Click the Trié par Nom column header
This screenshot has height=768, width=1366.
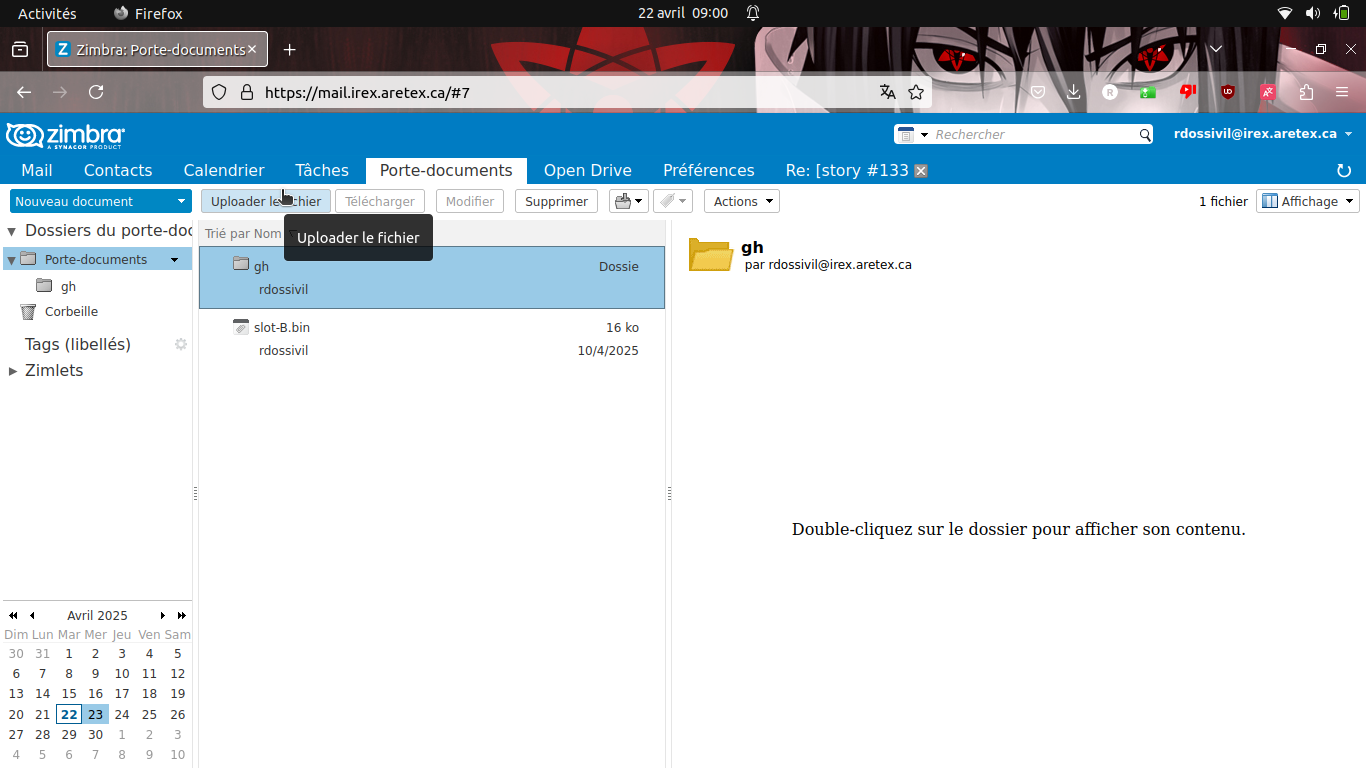tap(243, 233)
